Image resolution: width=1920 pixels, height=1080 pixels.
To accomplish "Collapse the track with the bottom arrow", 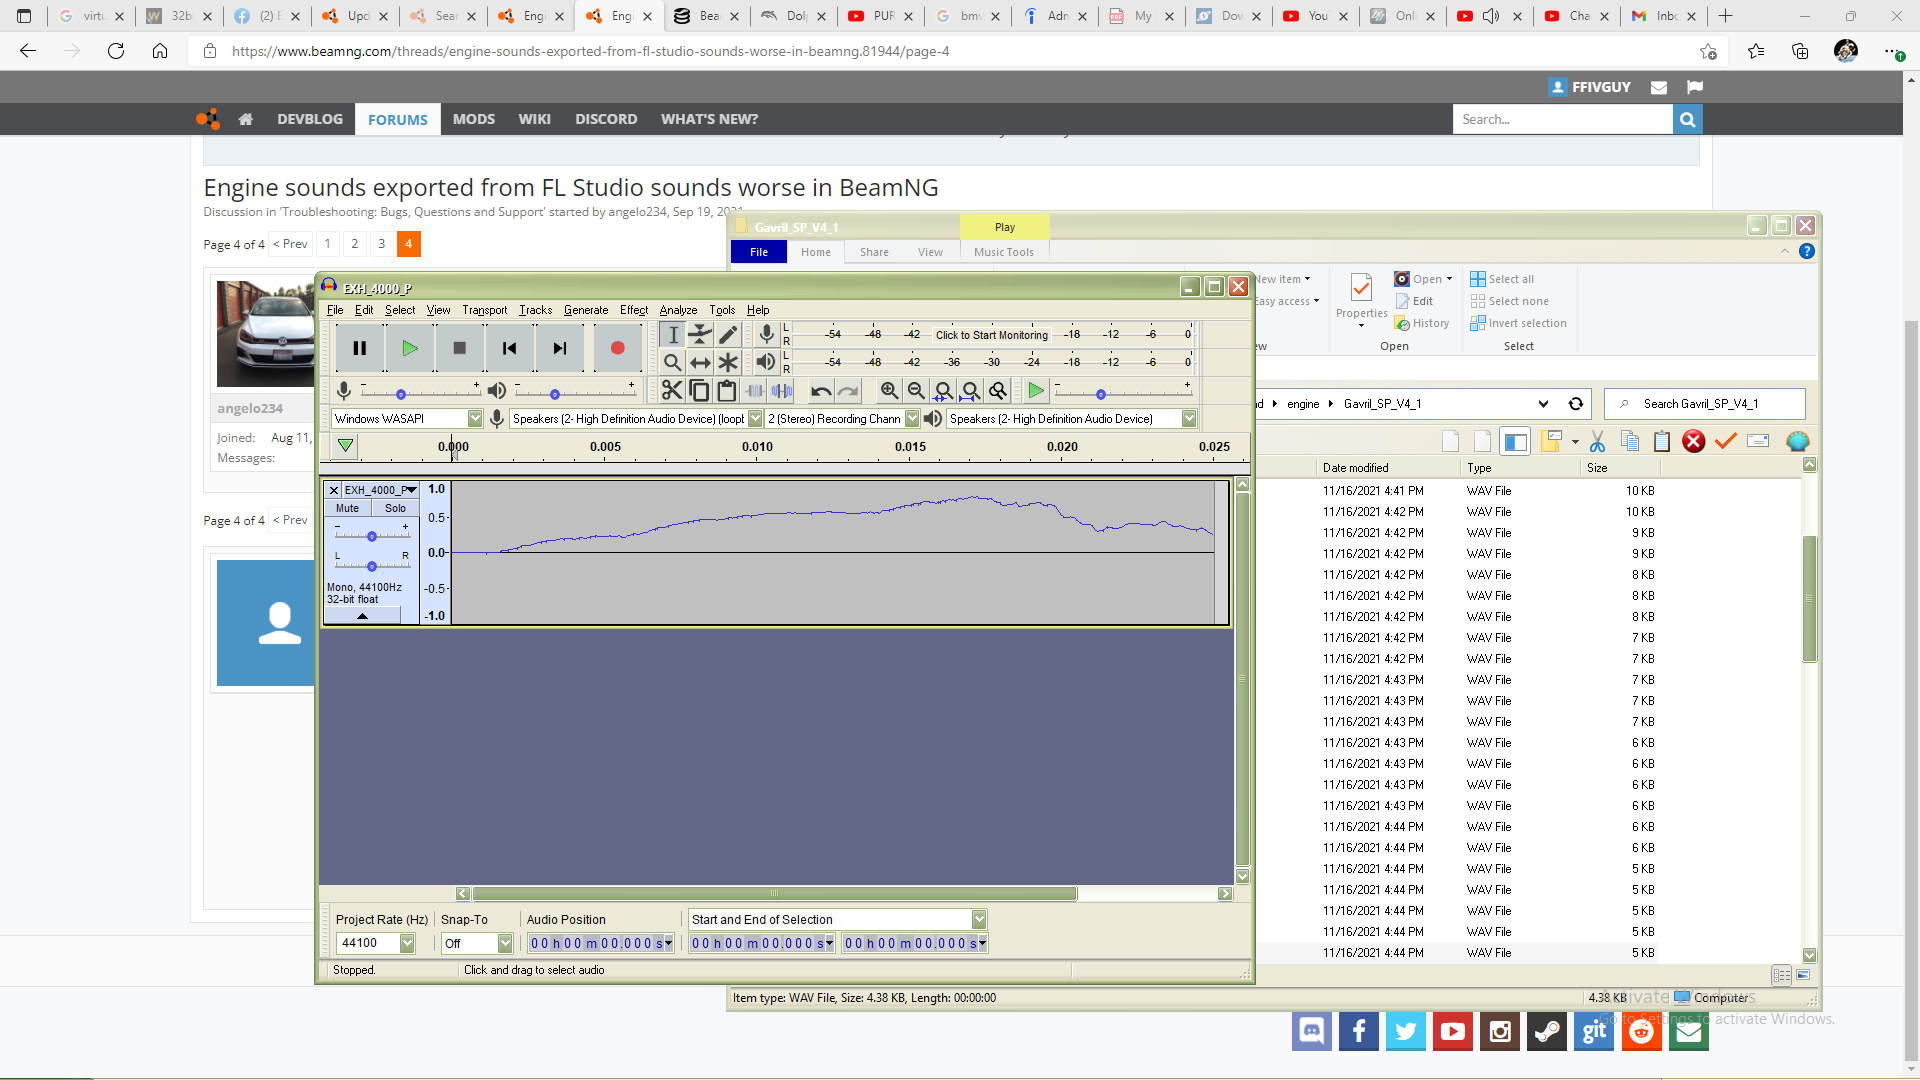I will pos(362,616).
